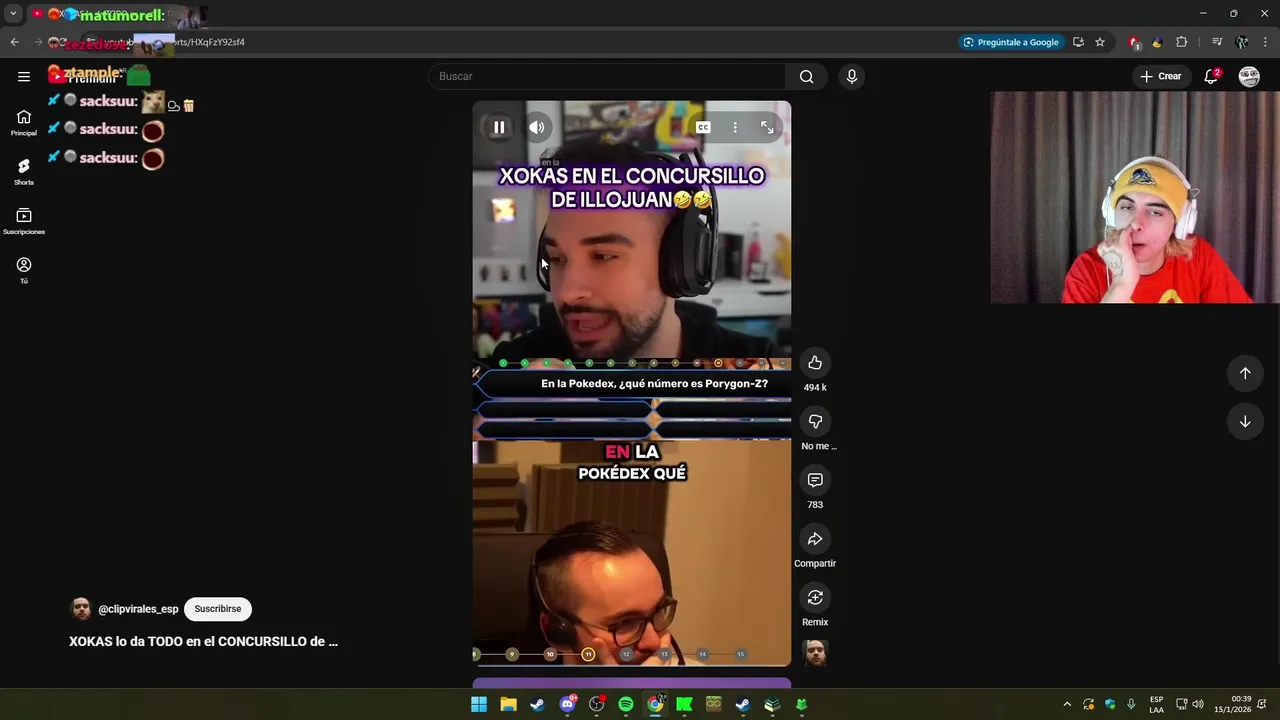Viewport: 1280px width, 720px height.
Task: Subscribe with the Suscribirse button
Action: pos(218,609)
